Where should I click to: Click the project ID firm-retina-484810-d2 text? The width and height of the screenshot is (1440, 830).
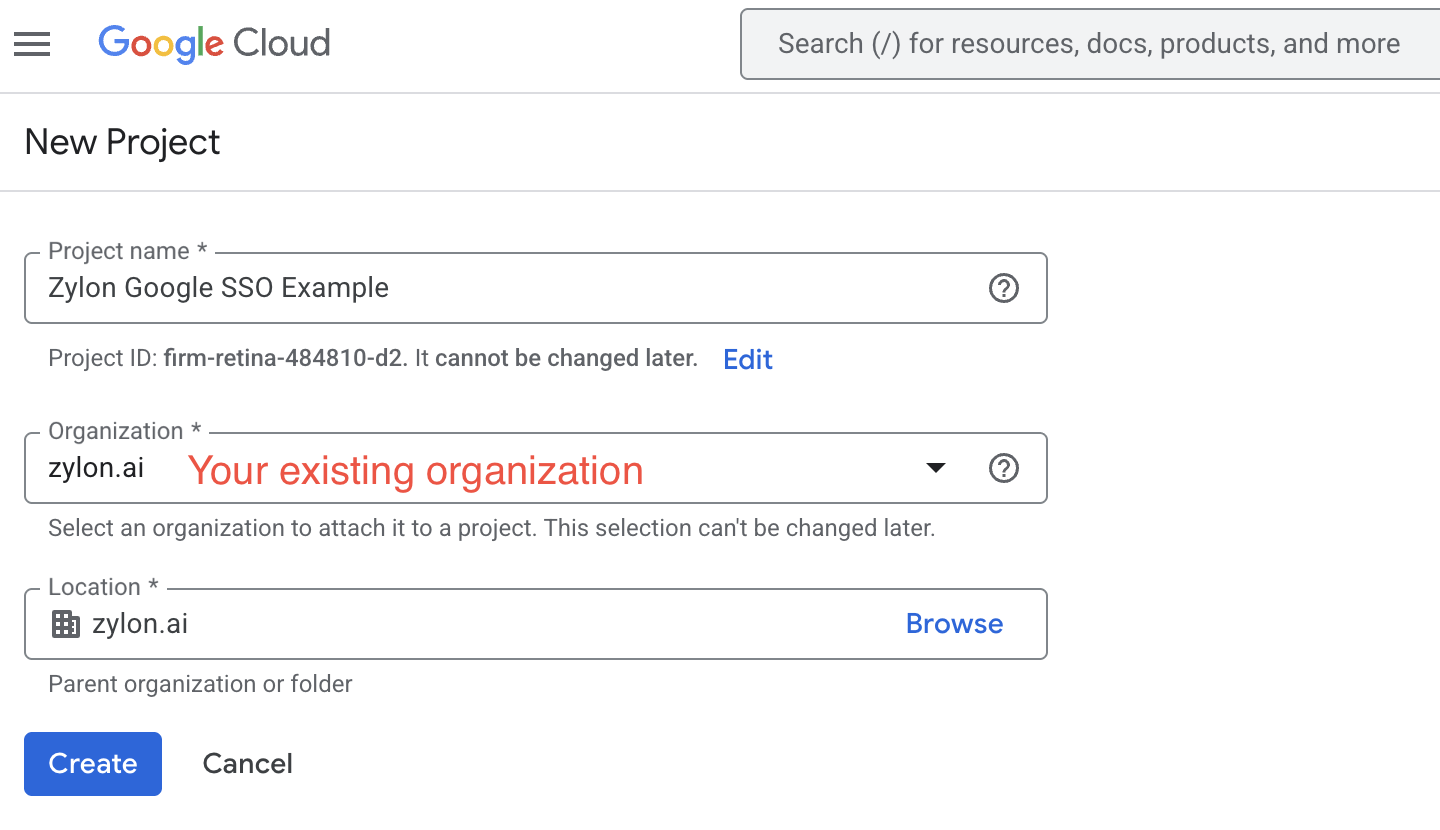click(285, 359)
